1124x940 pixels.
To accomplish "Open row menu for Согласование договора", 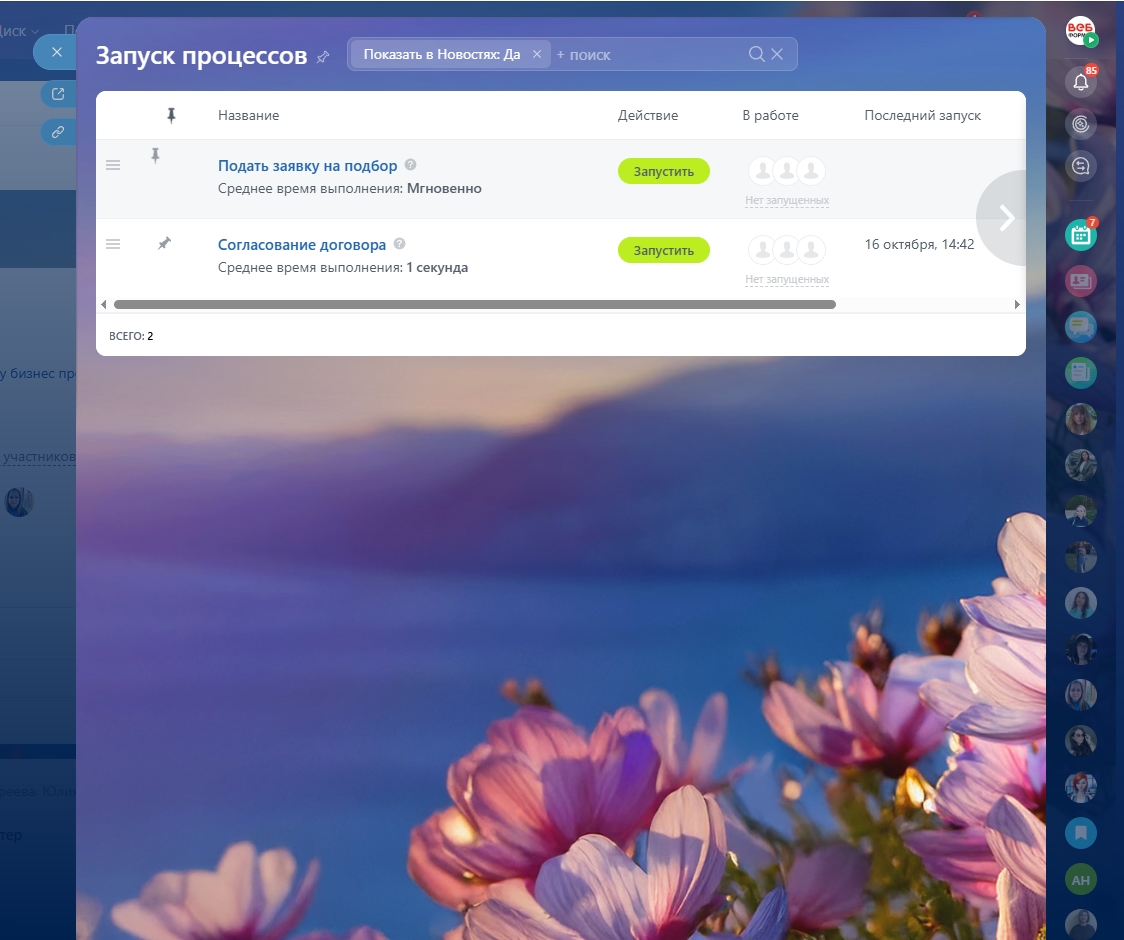I will (x=113, y=244).
